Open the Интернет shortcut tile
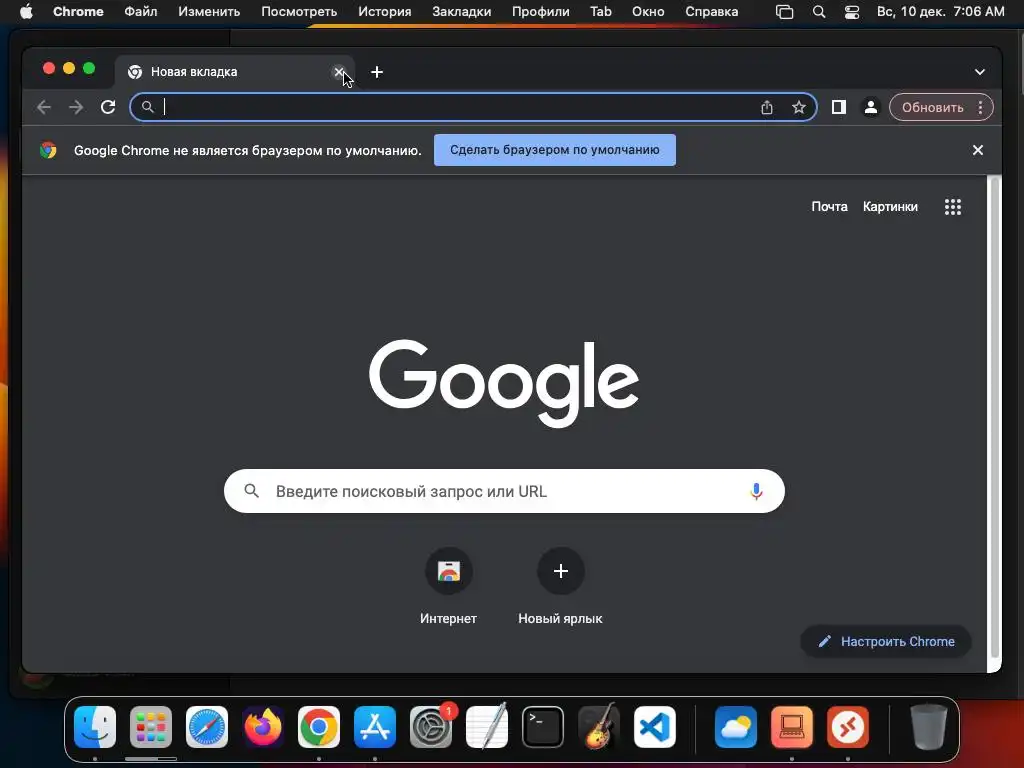This screenshot has height=768, width=1024. (x=448, y=586)
